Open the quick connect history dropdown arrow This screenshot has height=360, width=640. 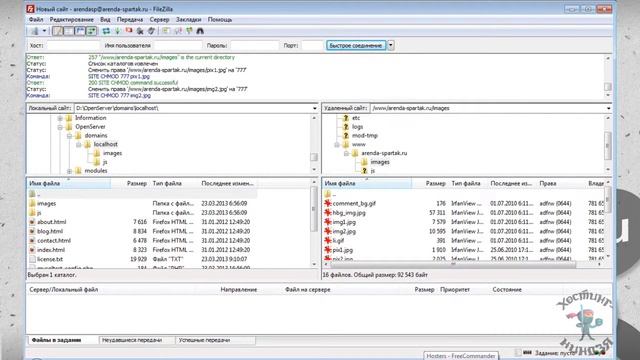(391, 45)
